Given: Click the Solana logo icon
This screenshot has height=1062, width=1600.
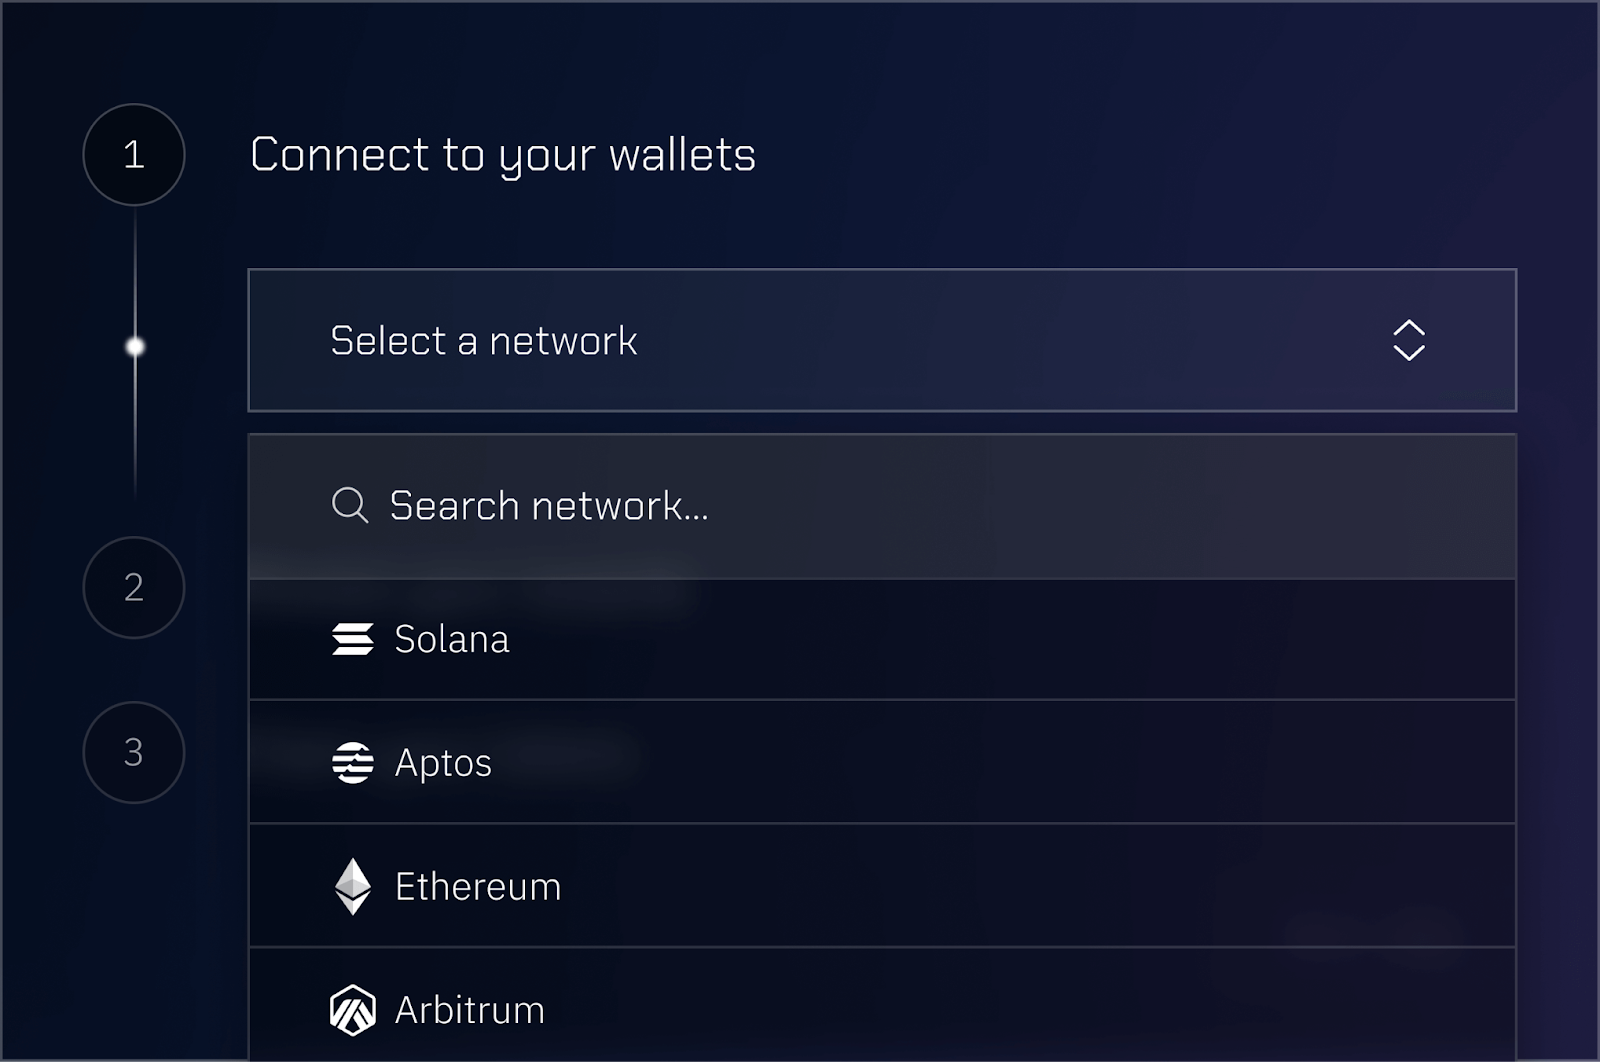Looking at the screenshot, I should pos(352,639).
